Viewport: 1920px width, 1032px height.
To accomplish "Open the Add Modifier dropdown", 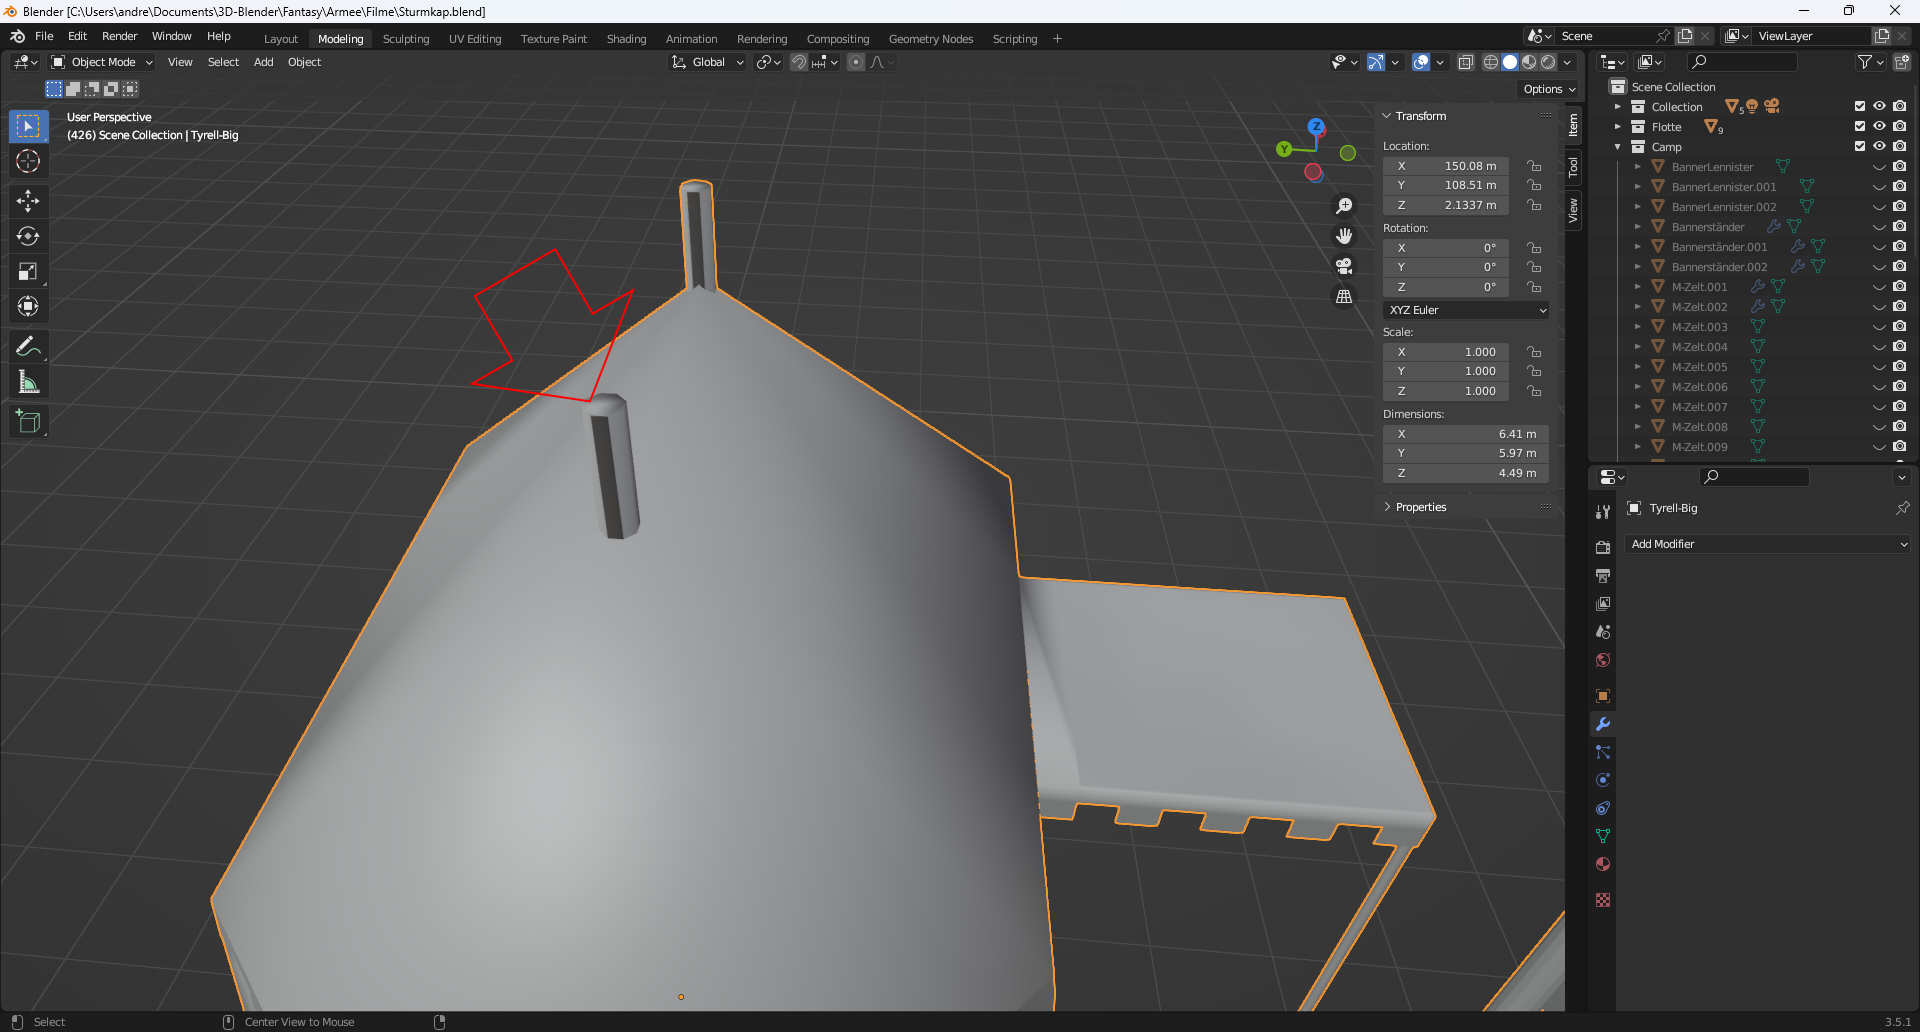I will click(1768, 544).
